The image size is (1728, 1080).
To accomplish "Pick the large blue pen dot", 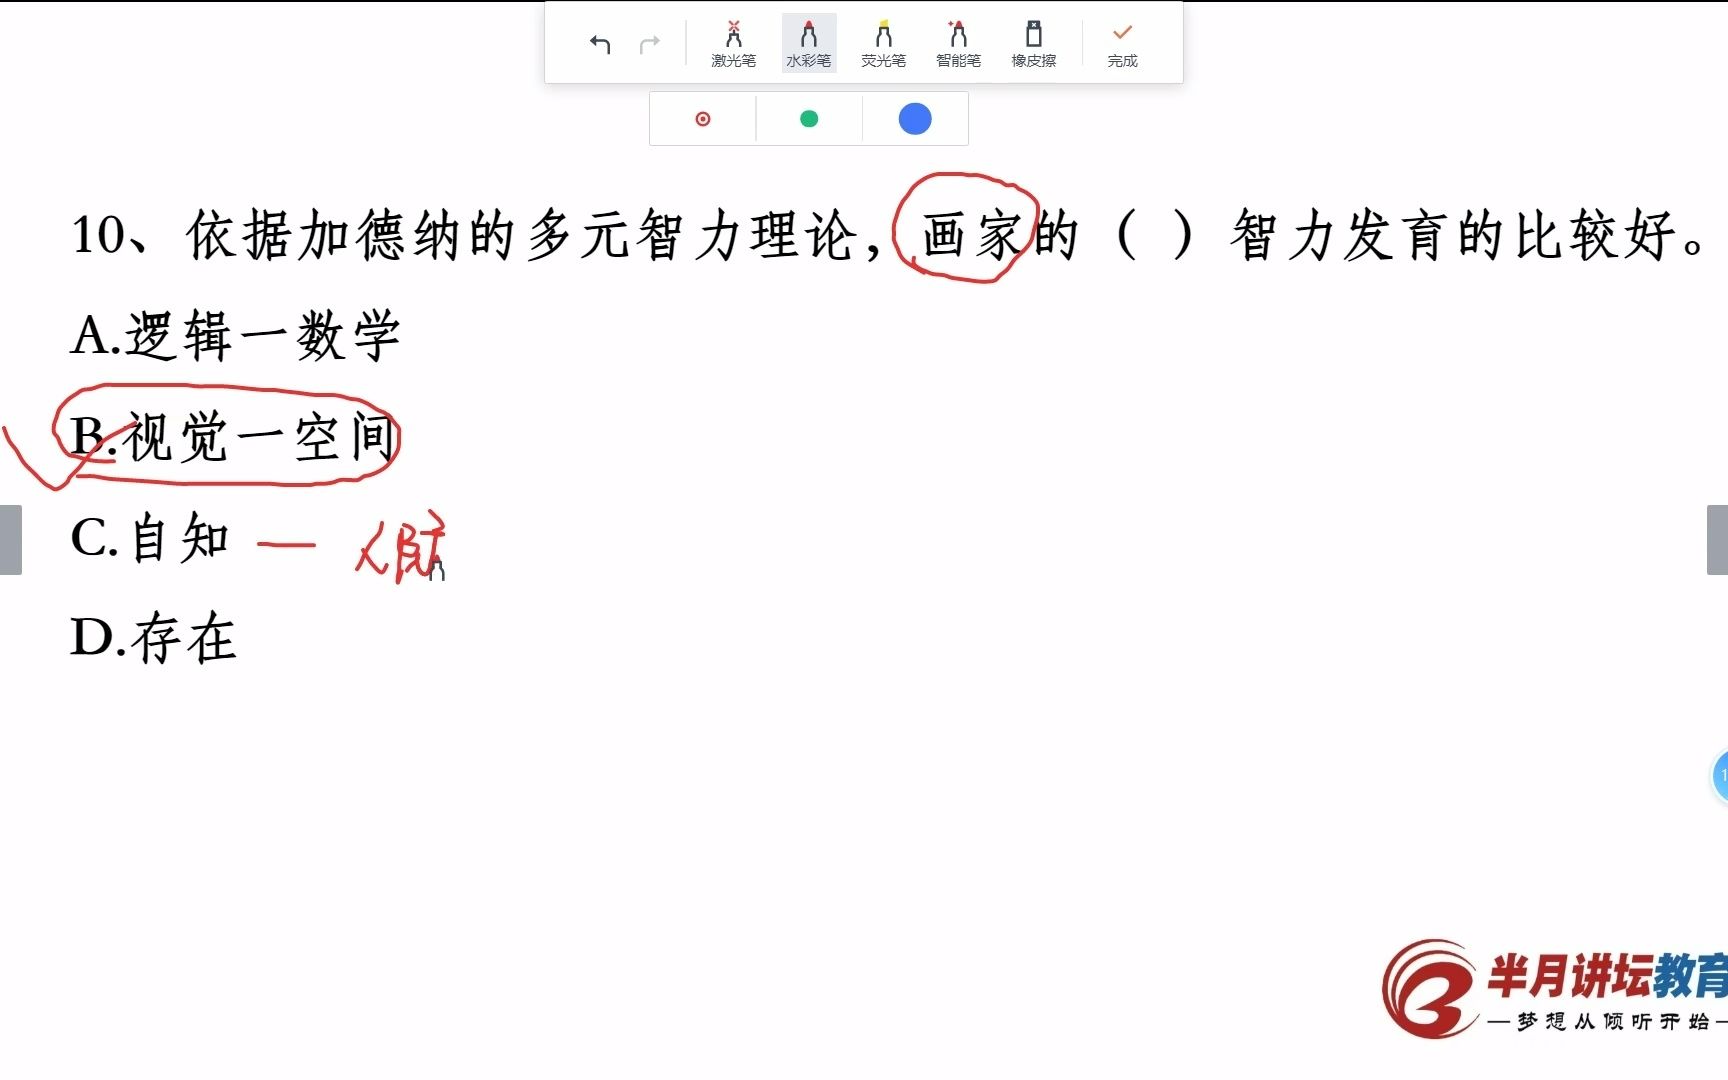I will (x=915, y=119).
